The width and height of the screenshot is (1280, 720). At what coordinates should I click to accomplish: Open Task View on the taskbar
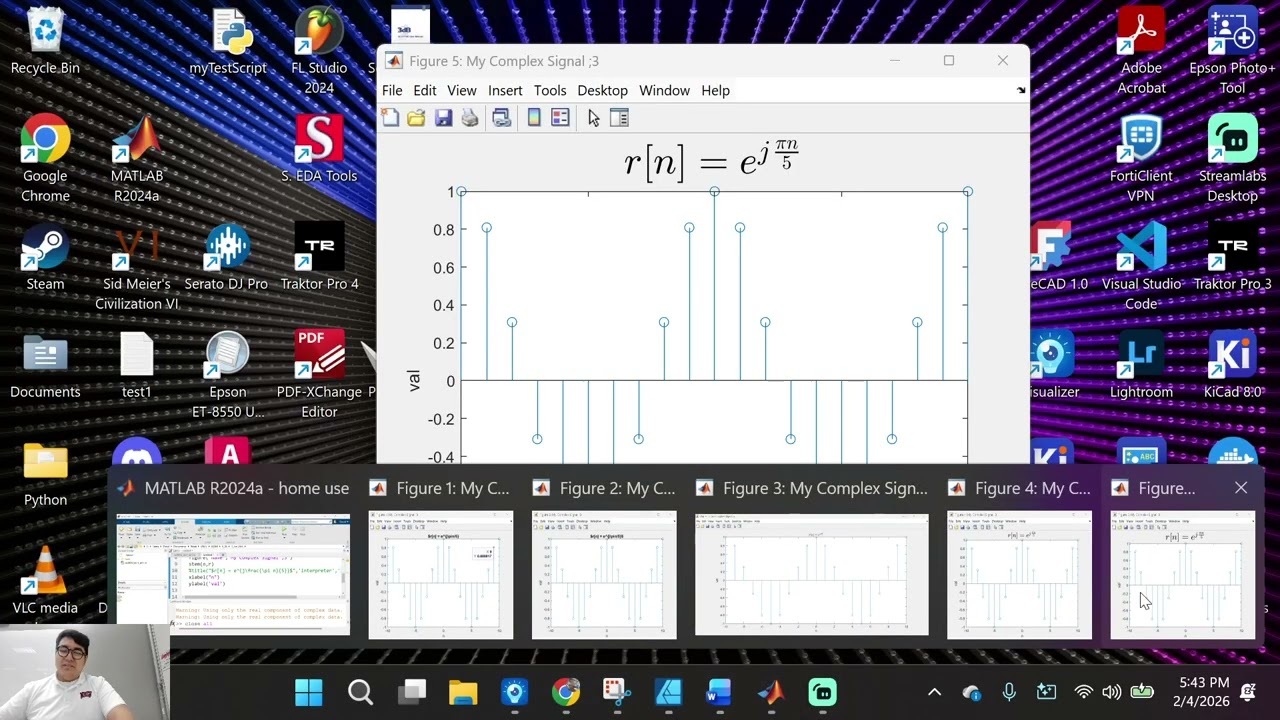pyautogui.click(x=412, y=692)
